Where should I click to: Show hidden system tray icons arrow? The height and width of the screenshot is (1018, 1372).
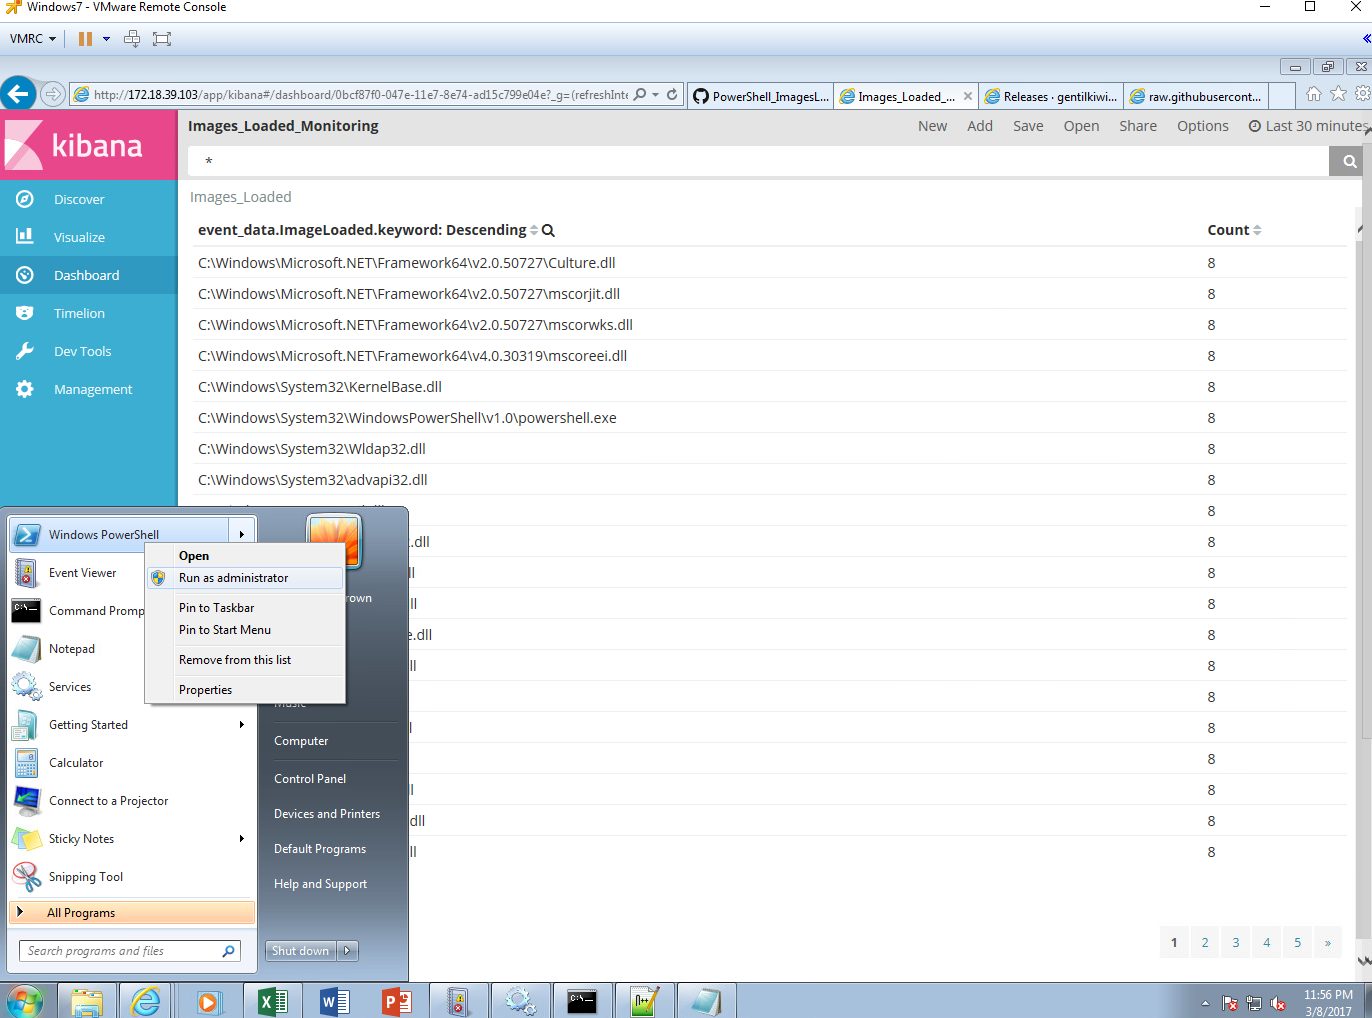[1205, 1003]
